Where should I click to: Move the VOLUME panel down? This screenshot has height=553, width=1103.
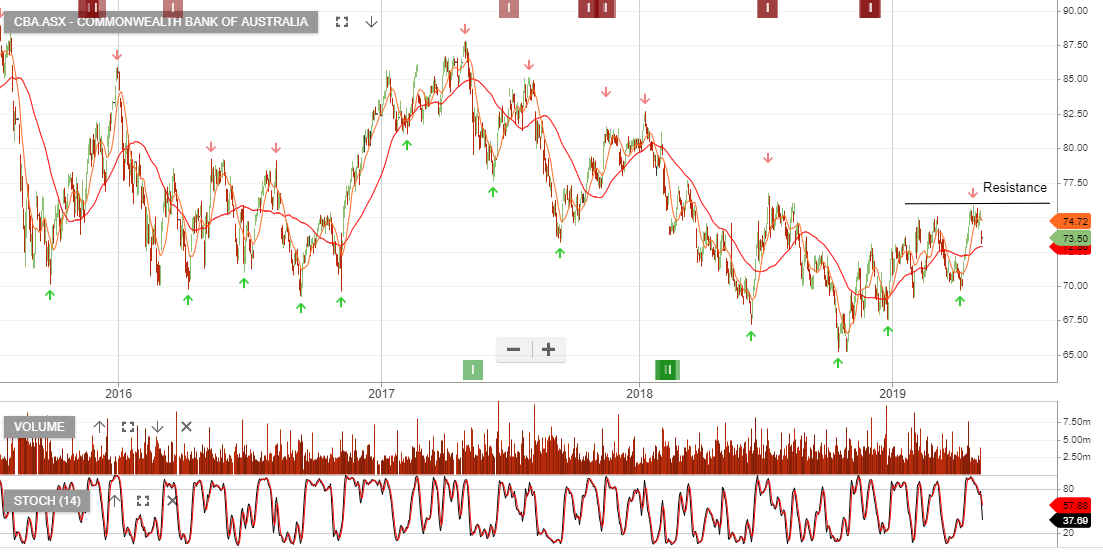[158, 426]
